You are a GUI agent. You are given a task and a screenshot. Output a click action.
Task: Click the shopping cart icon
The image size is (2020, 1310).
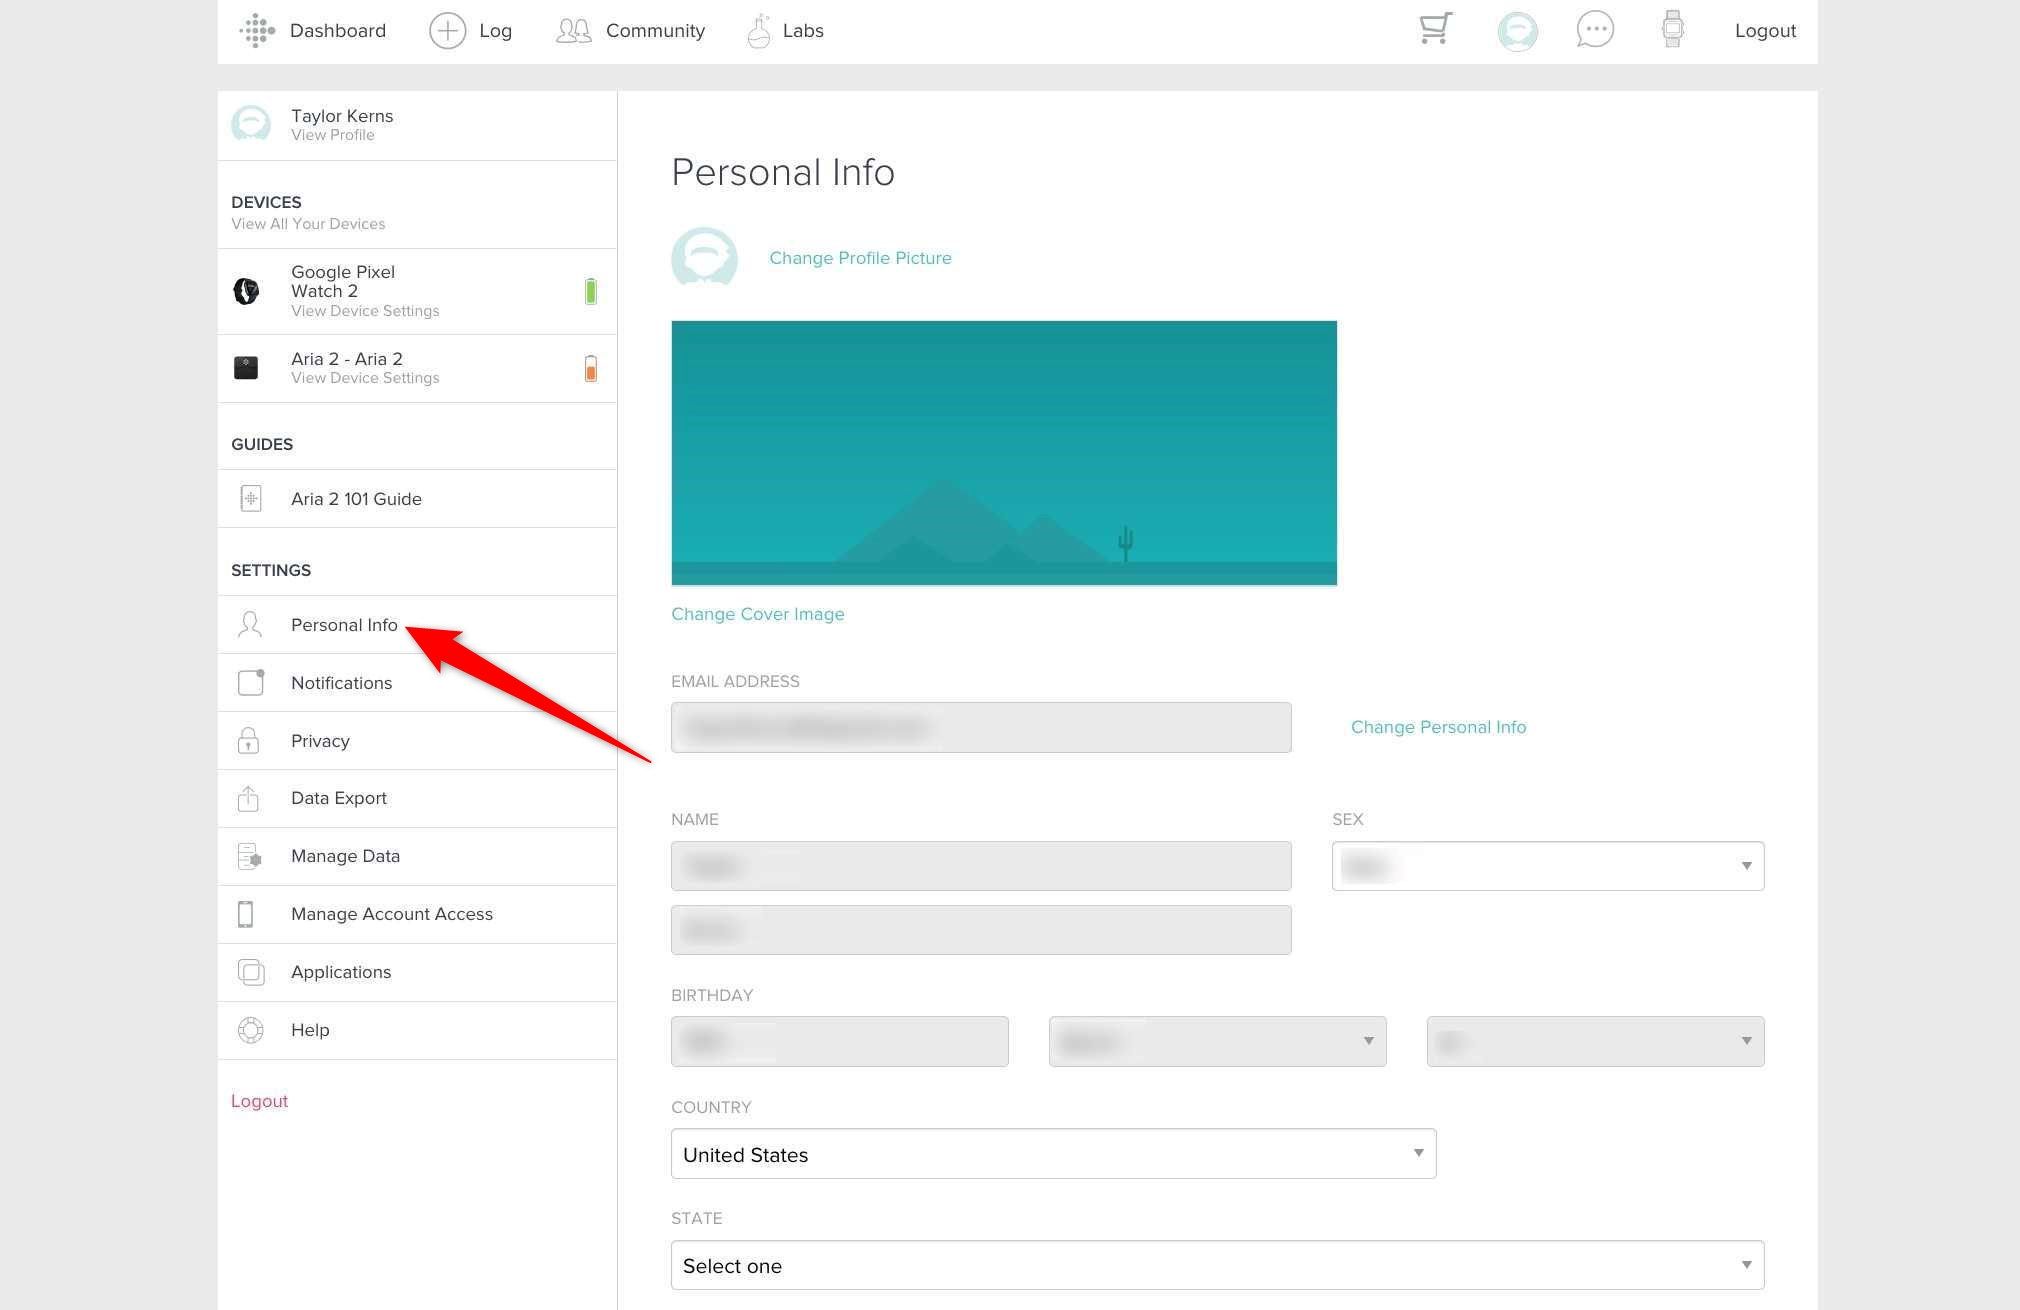[x=1433, y=29]
